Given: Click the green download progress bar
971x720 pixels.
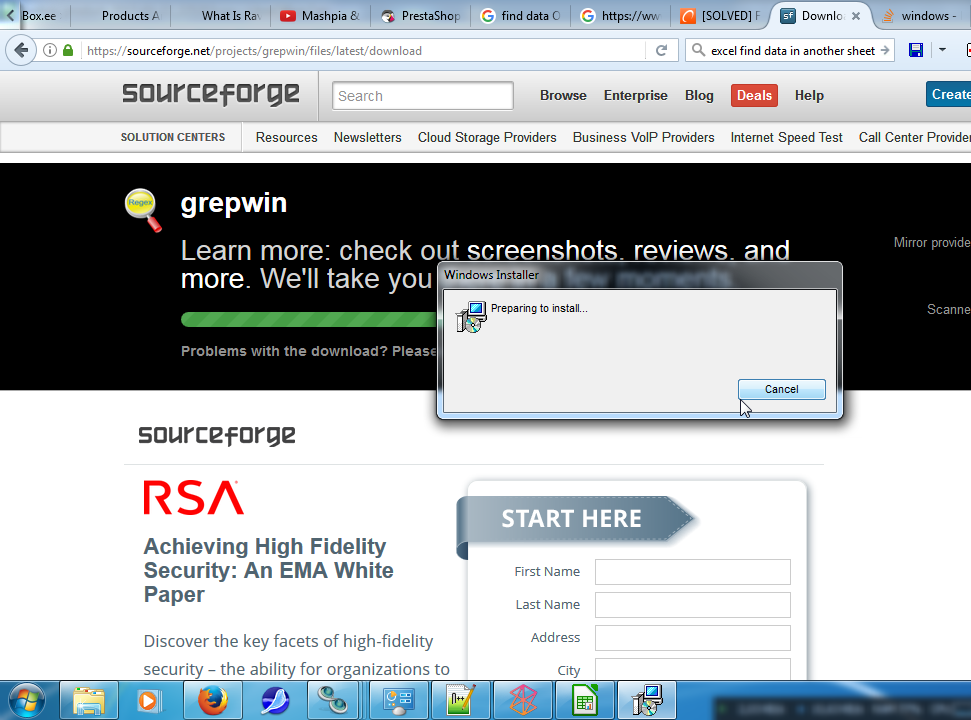Looking at the screenshot, I should click(308, 319).
